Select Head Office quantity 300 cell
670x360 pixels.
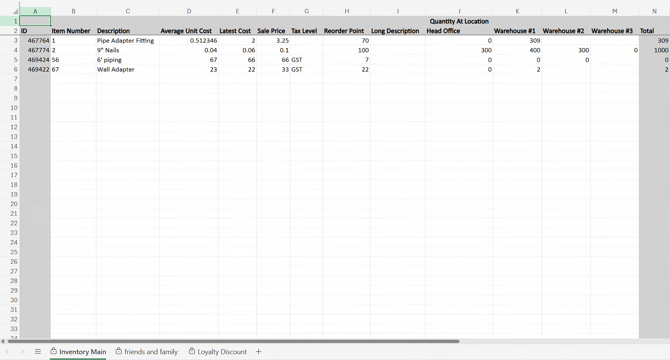[x=459, y=50]
